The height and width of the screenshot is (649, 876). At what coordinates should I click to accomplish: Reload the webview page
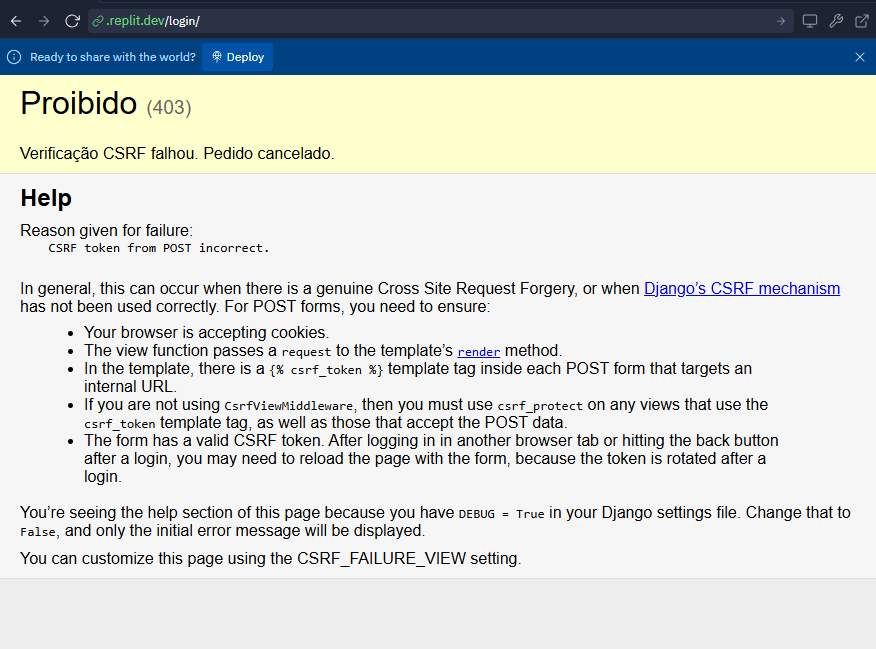tap(72, 21)
